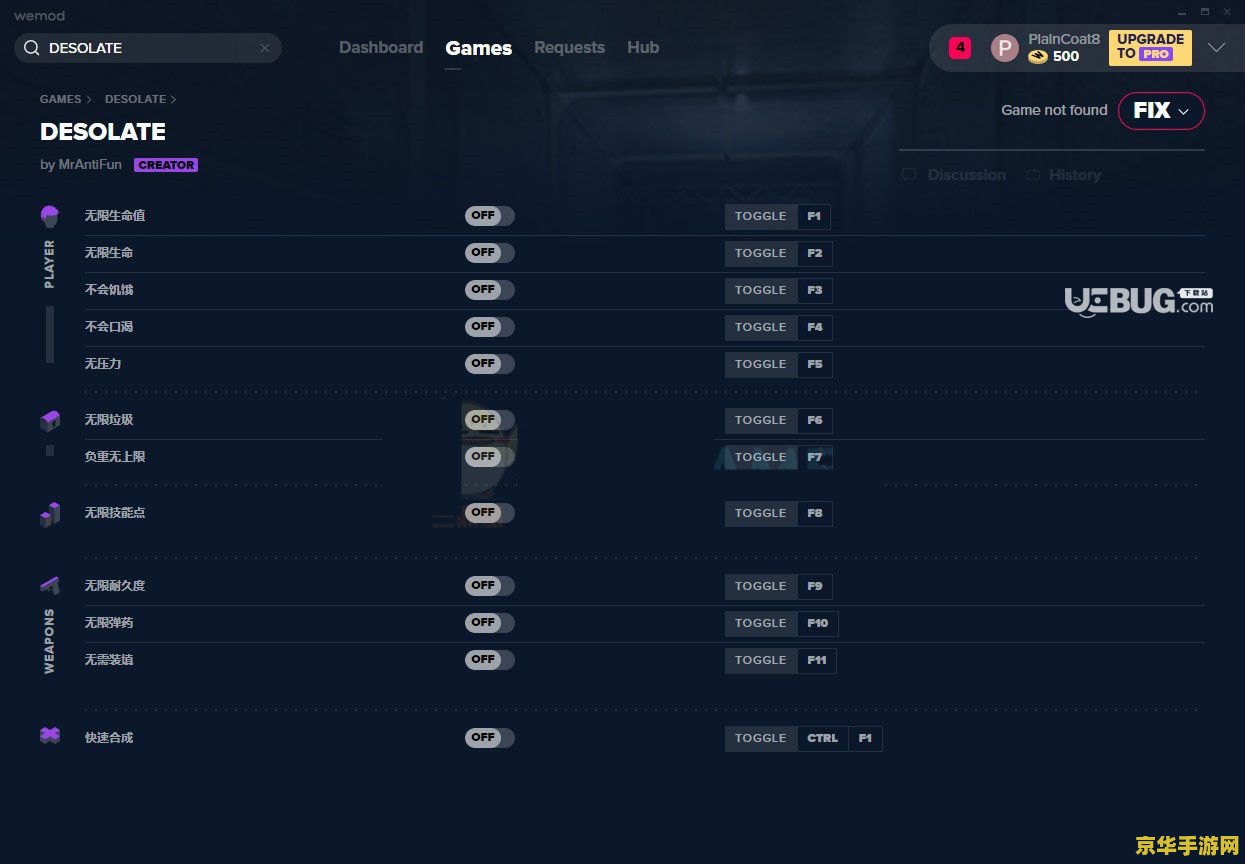Click TOGGLE button beside F3
This screenshot has height=864, width=1245.
761,291
